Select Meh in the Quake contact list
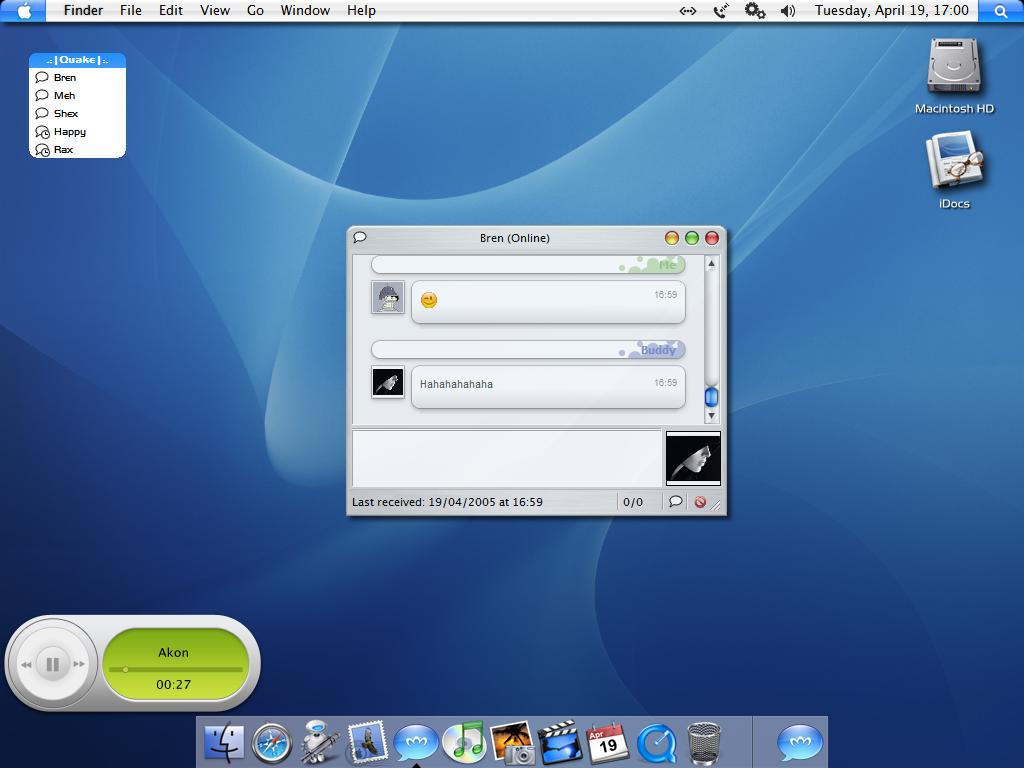Screen dimensions: 1024x768 (77, 95)
